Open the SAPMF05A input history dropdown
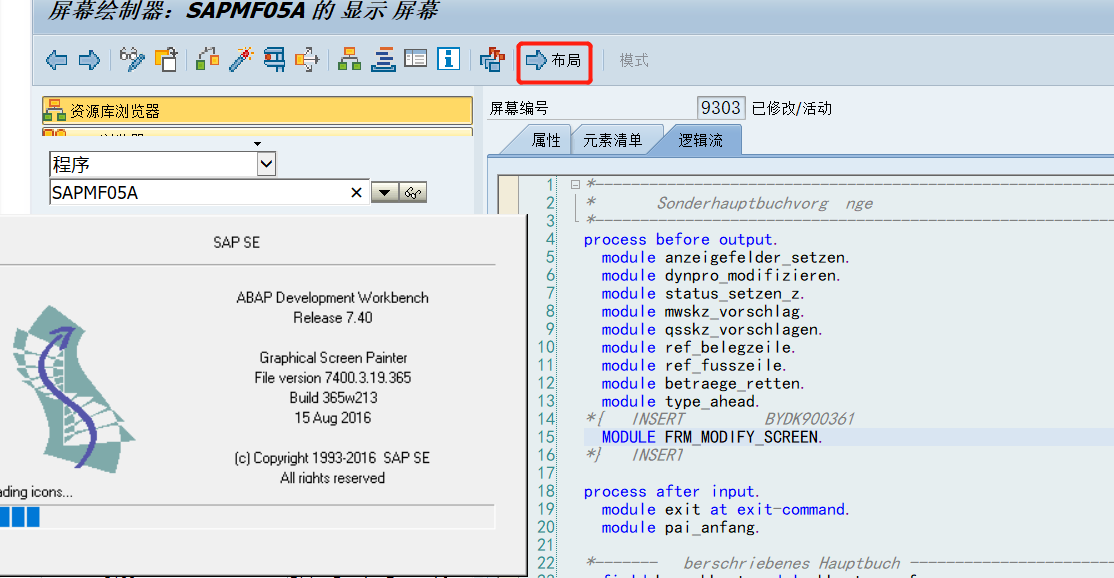 [384, 192]
